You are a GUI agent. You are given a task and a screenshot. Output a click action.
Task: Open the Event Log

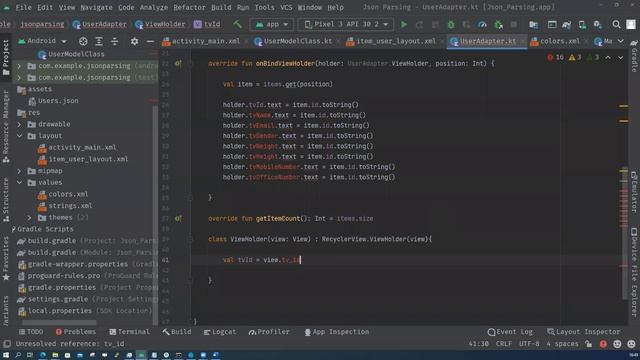point(510,332)
